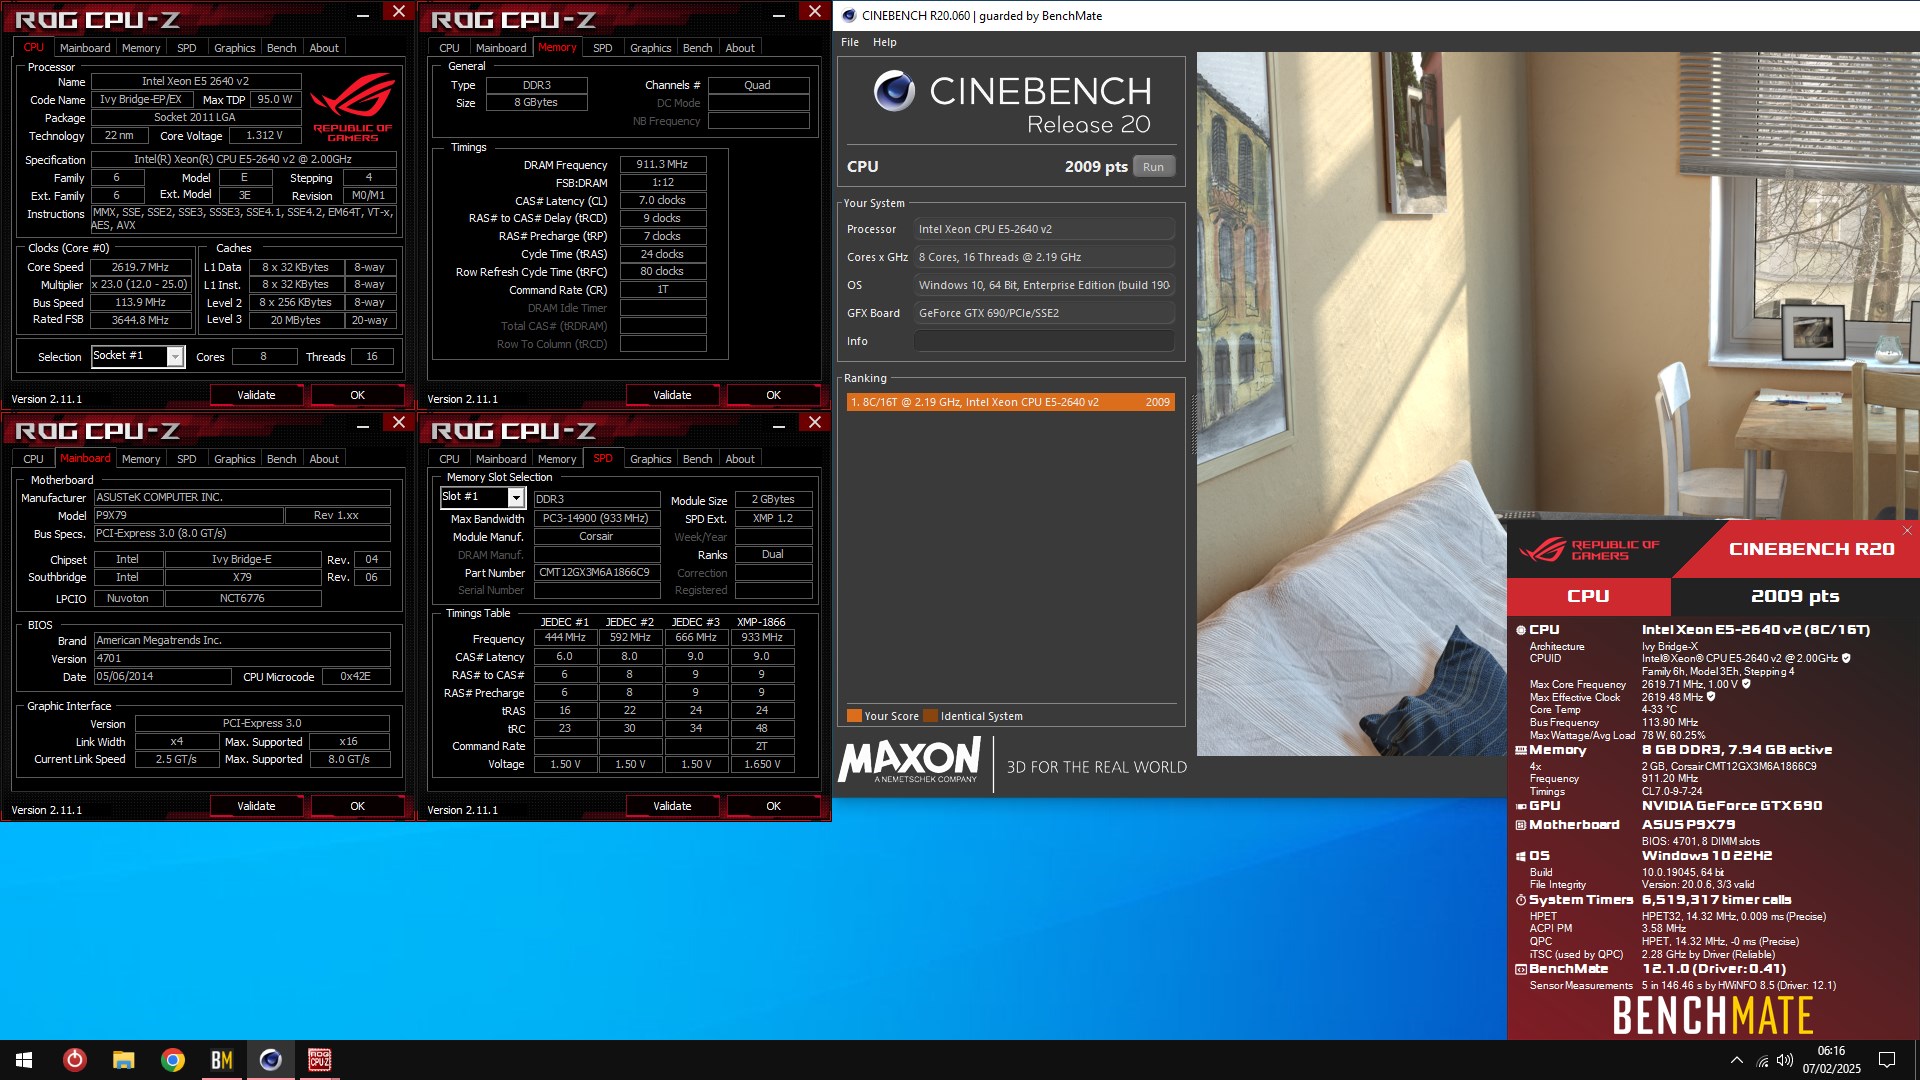Click the OS Windows icon in the BenchMate panel
1920x1080 pixels.
click(x=1521, y=856)
